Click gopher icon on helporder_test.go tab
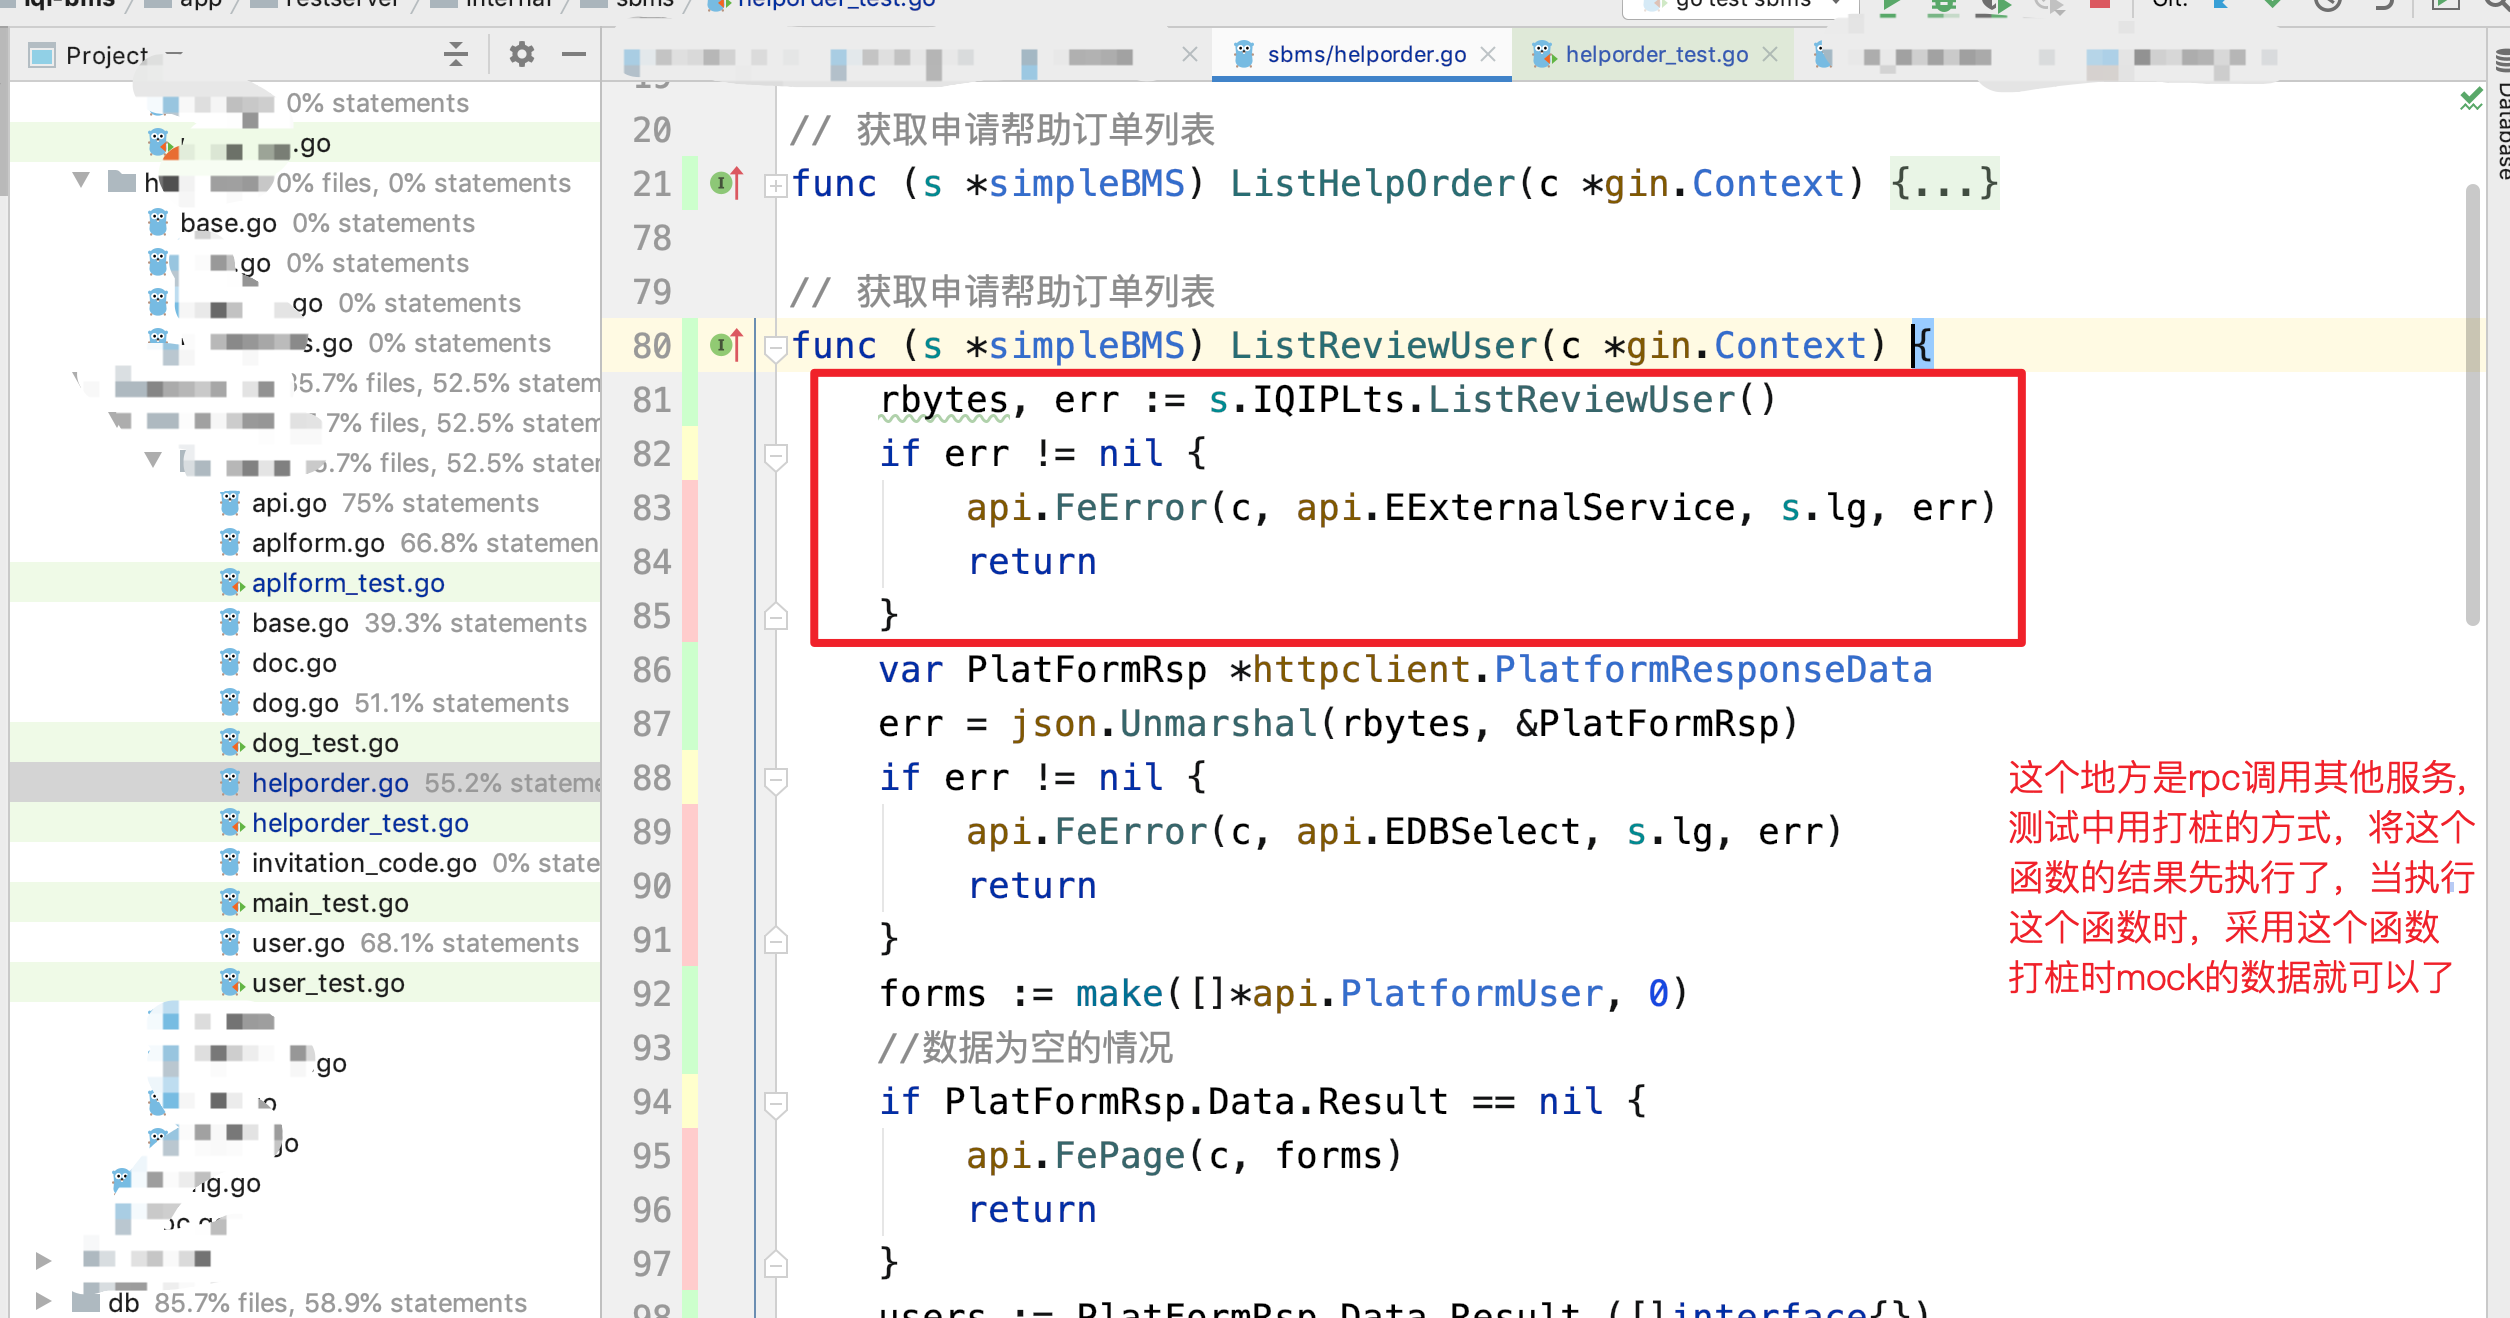This screenshot has height=1318, width=2510. pos(1543,54)
